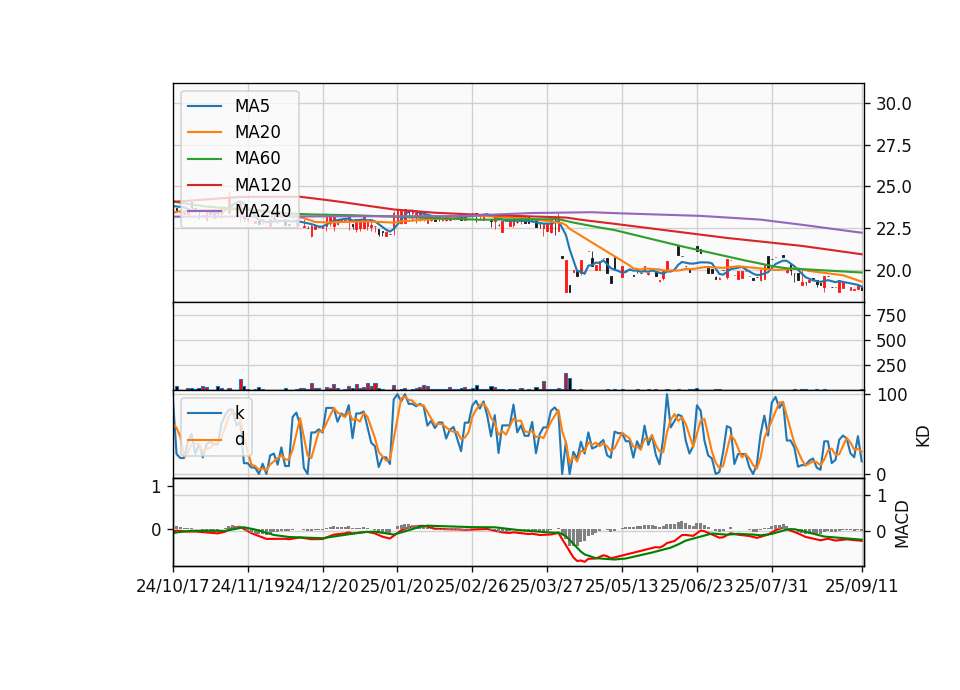Image resolution: width=960 pixels, height=690 pixels.
Task: Click the red MA120 legend line sample
Action: click(x=204, y=185)
